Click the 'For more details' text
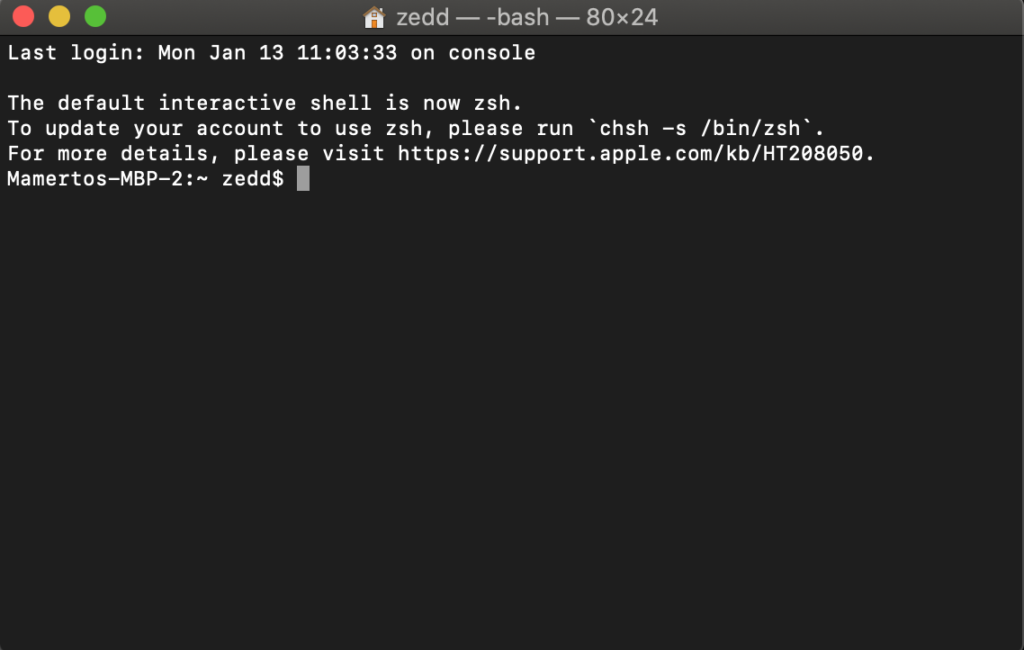Screen dimensions: 1024x650 click(108, 154)
